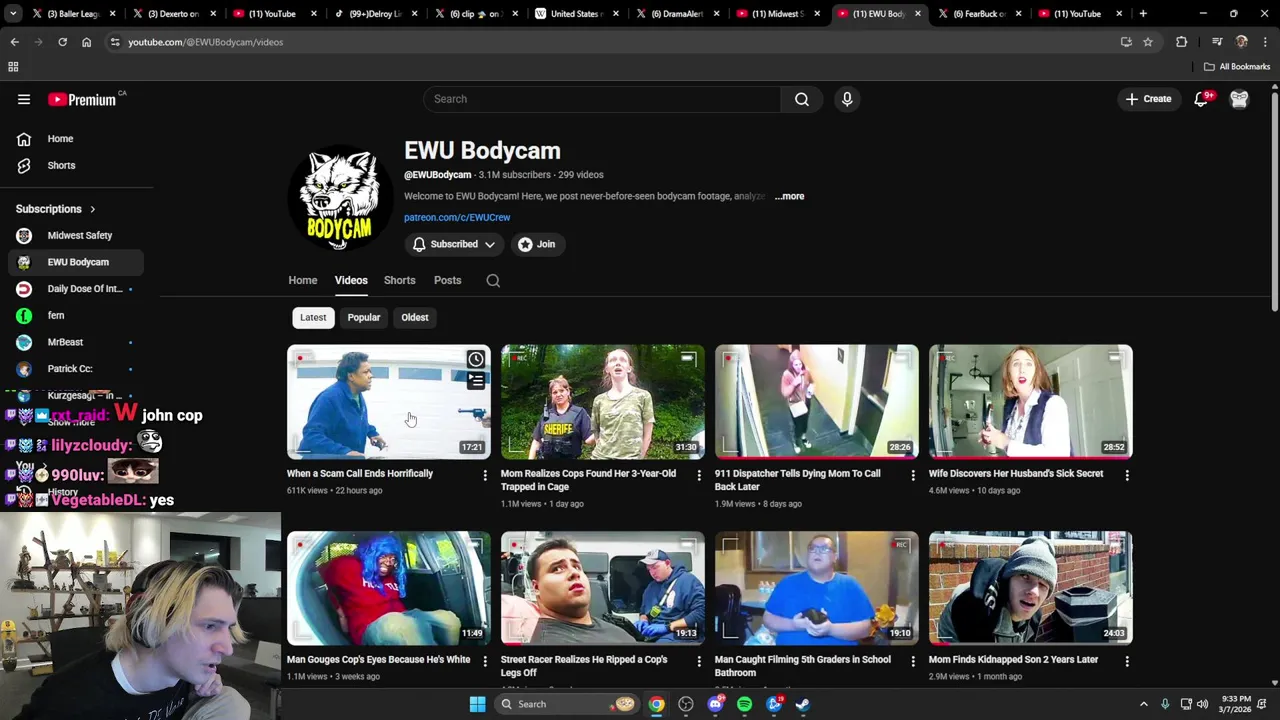Image resolution: width=1280 pixels, height=720 pixels.
Task: Click the browser home icon
Action: (x=86, y=42)
